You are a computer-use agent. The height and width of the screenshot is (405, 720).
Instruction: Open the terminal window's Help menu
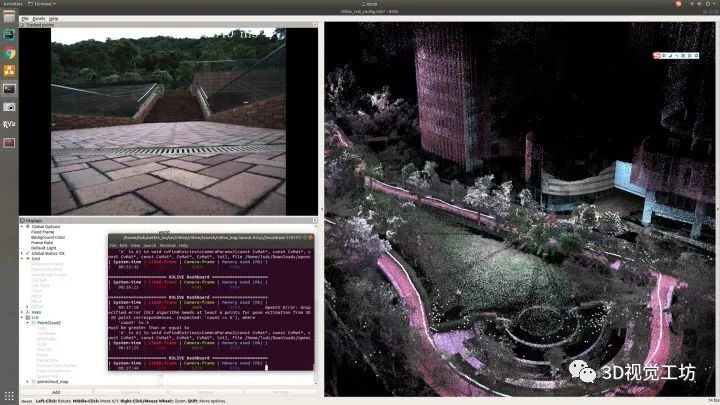pyautogui.click(x=183, y=246)
